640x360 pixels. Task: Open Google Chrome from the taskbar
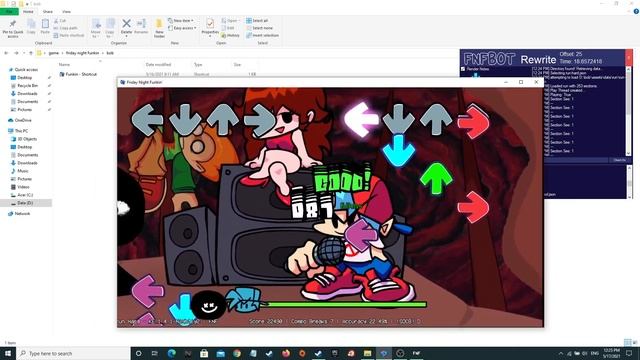coord(237,353)
